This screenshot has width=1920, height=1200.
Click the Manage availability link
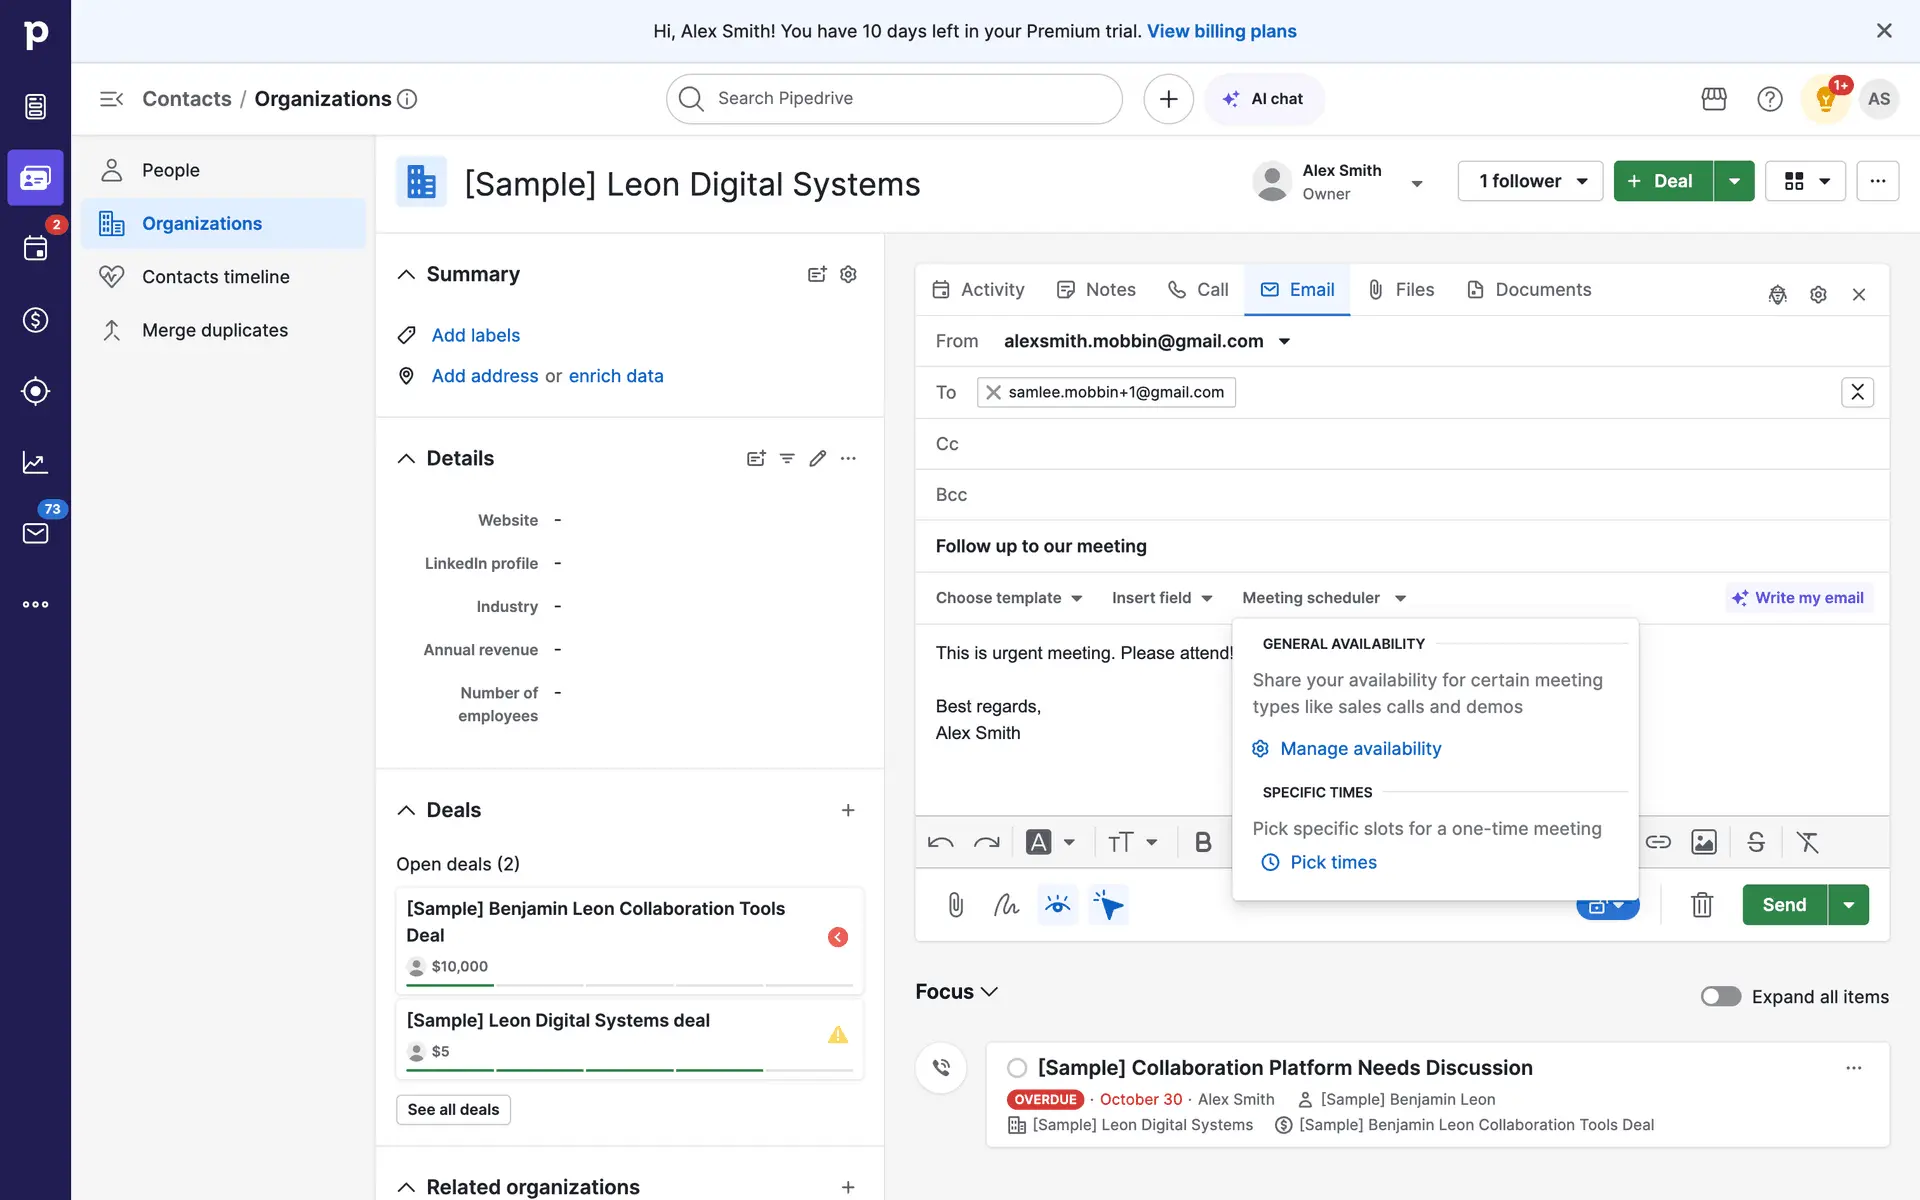(x=1360, y=749)
